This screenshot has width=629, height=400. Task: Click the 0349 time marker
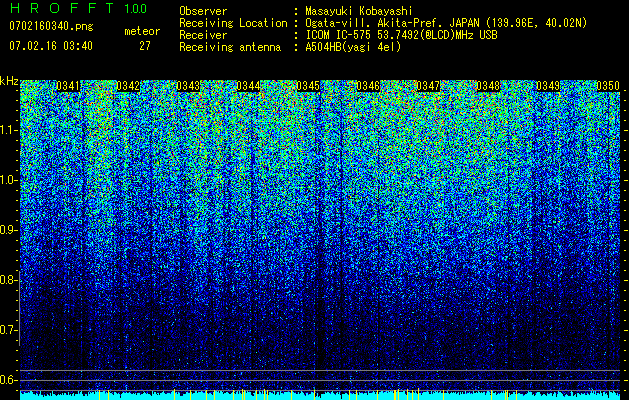coord(548,86)
